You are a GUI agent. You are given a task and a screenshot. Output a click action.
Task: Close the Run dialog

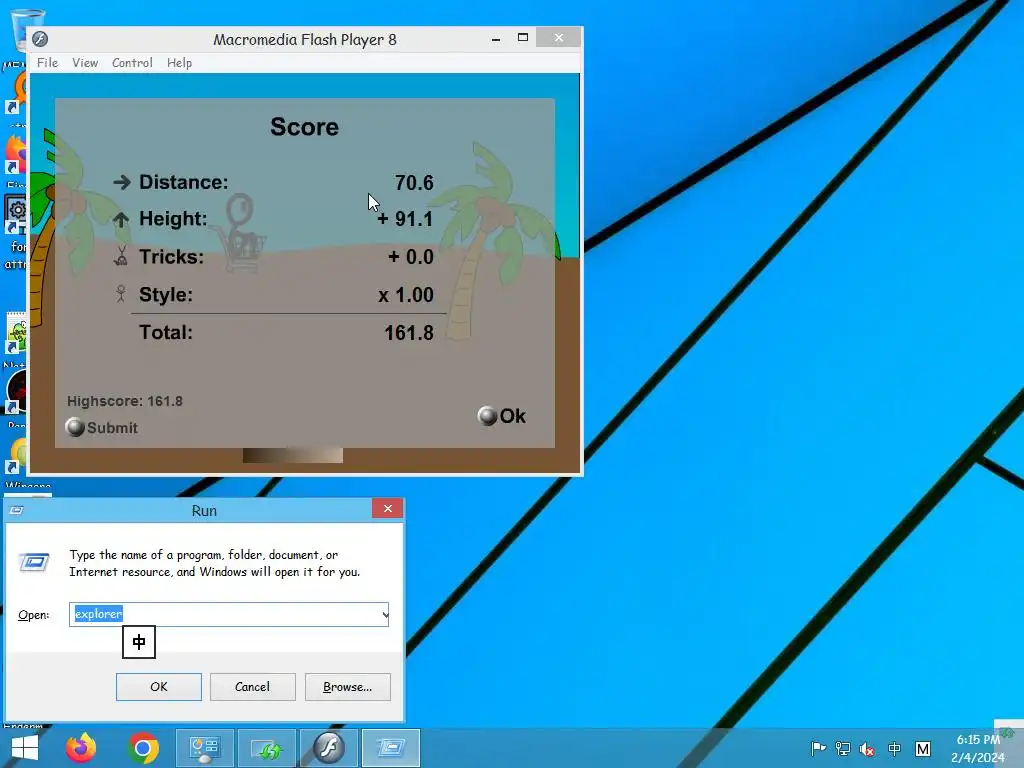click(387, 509)
